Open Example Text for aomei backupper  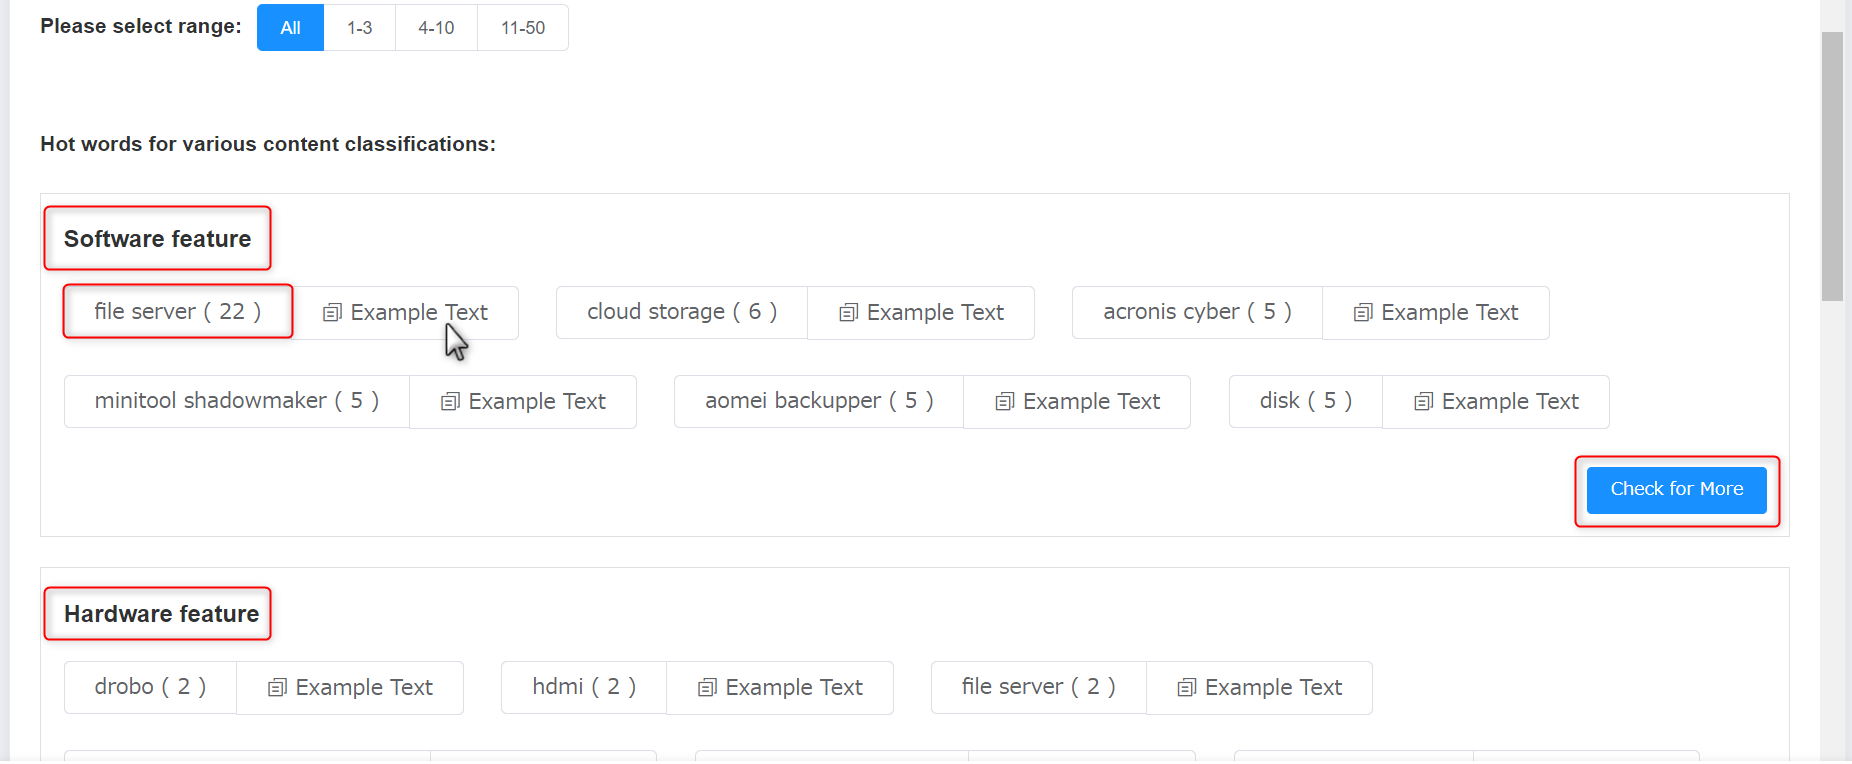click(1077, 402)
